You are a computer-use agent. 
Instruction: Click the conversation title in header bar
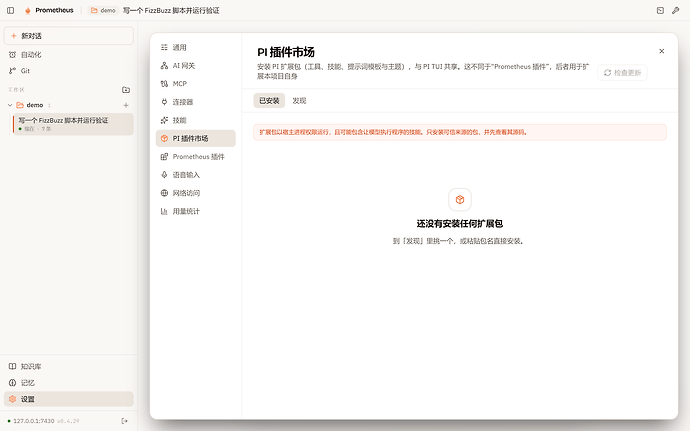click(x=171, y=11)
